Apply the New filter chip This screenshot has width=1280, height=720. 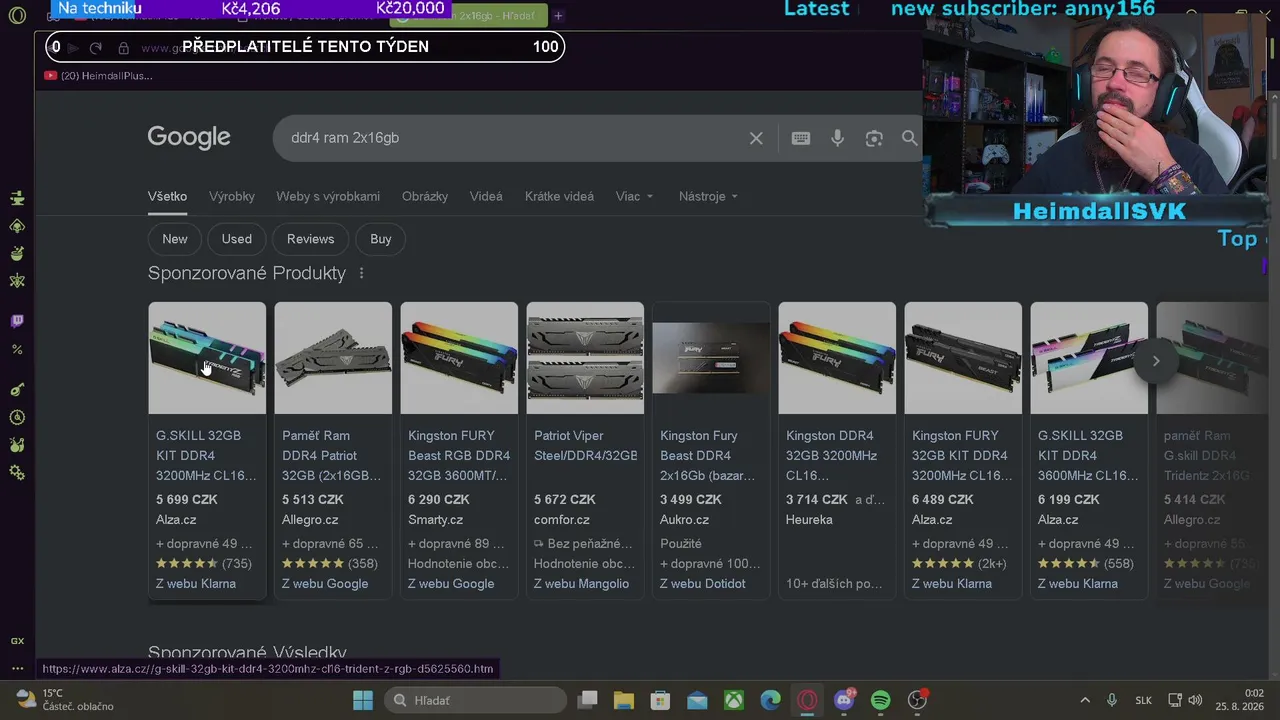(x=175, y=239)
